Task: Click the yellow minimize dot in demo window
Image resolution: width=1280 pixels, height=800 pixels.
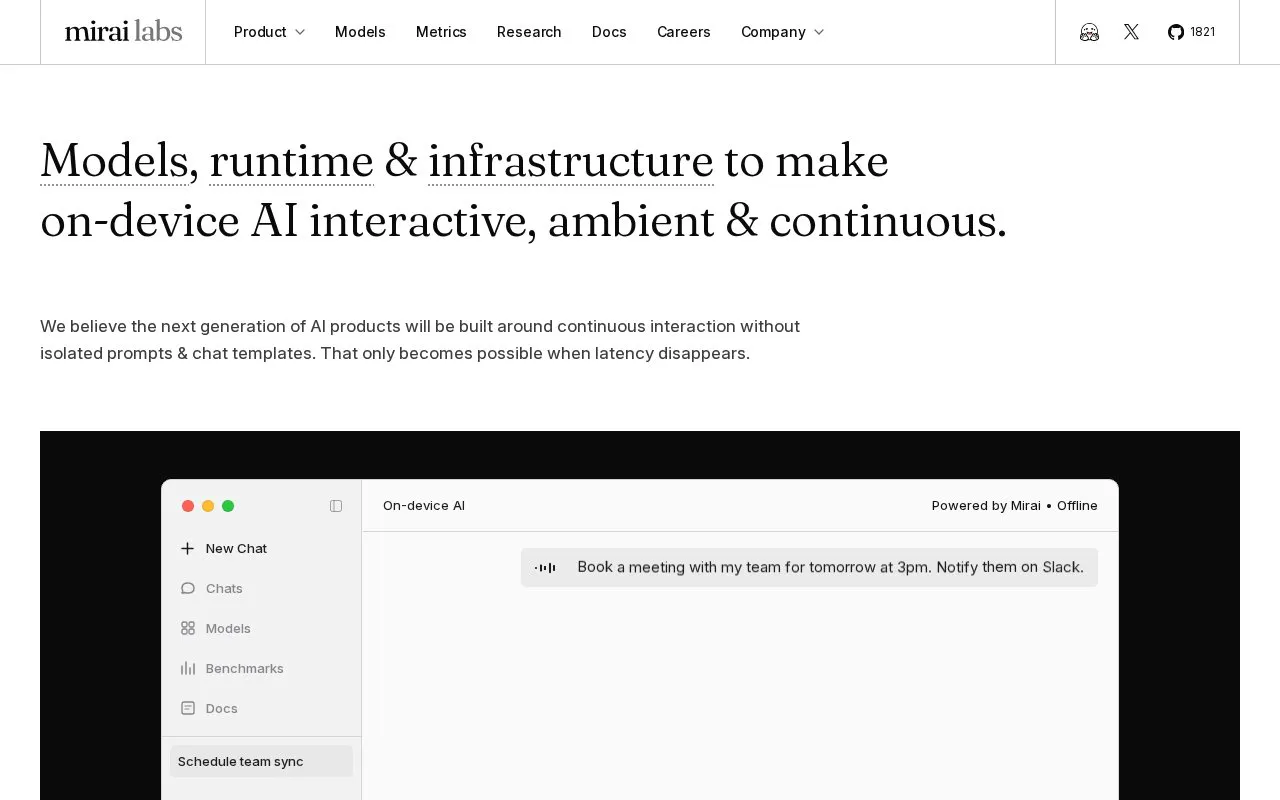Action: (x=208, y=506)
